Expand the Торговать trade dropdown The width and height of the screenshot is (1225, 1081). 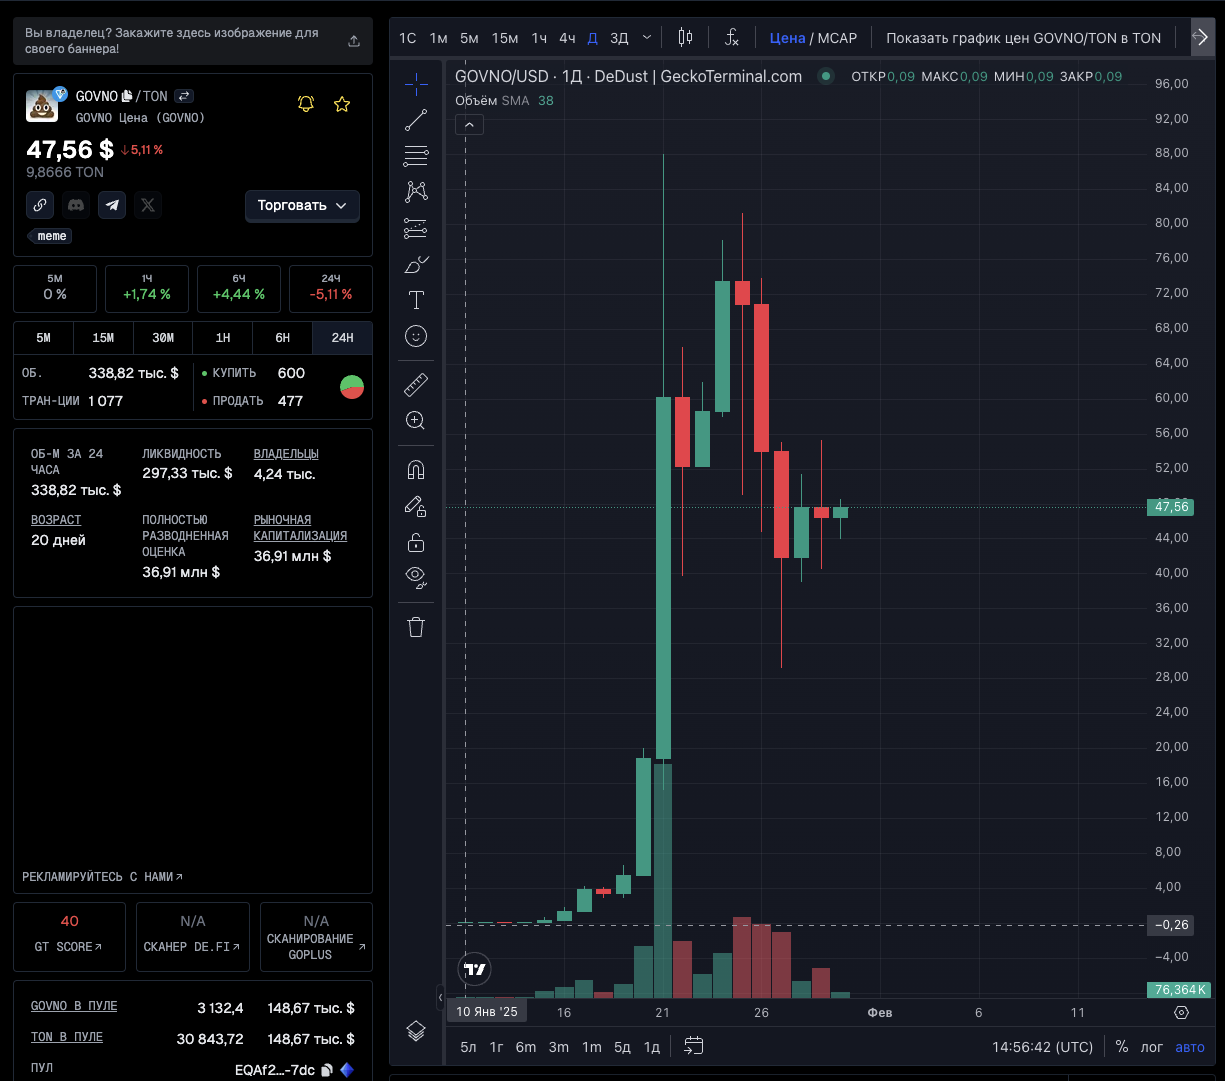[302, 205]
